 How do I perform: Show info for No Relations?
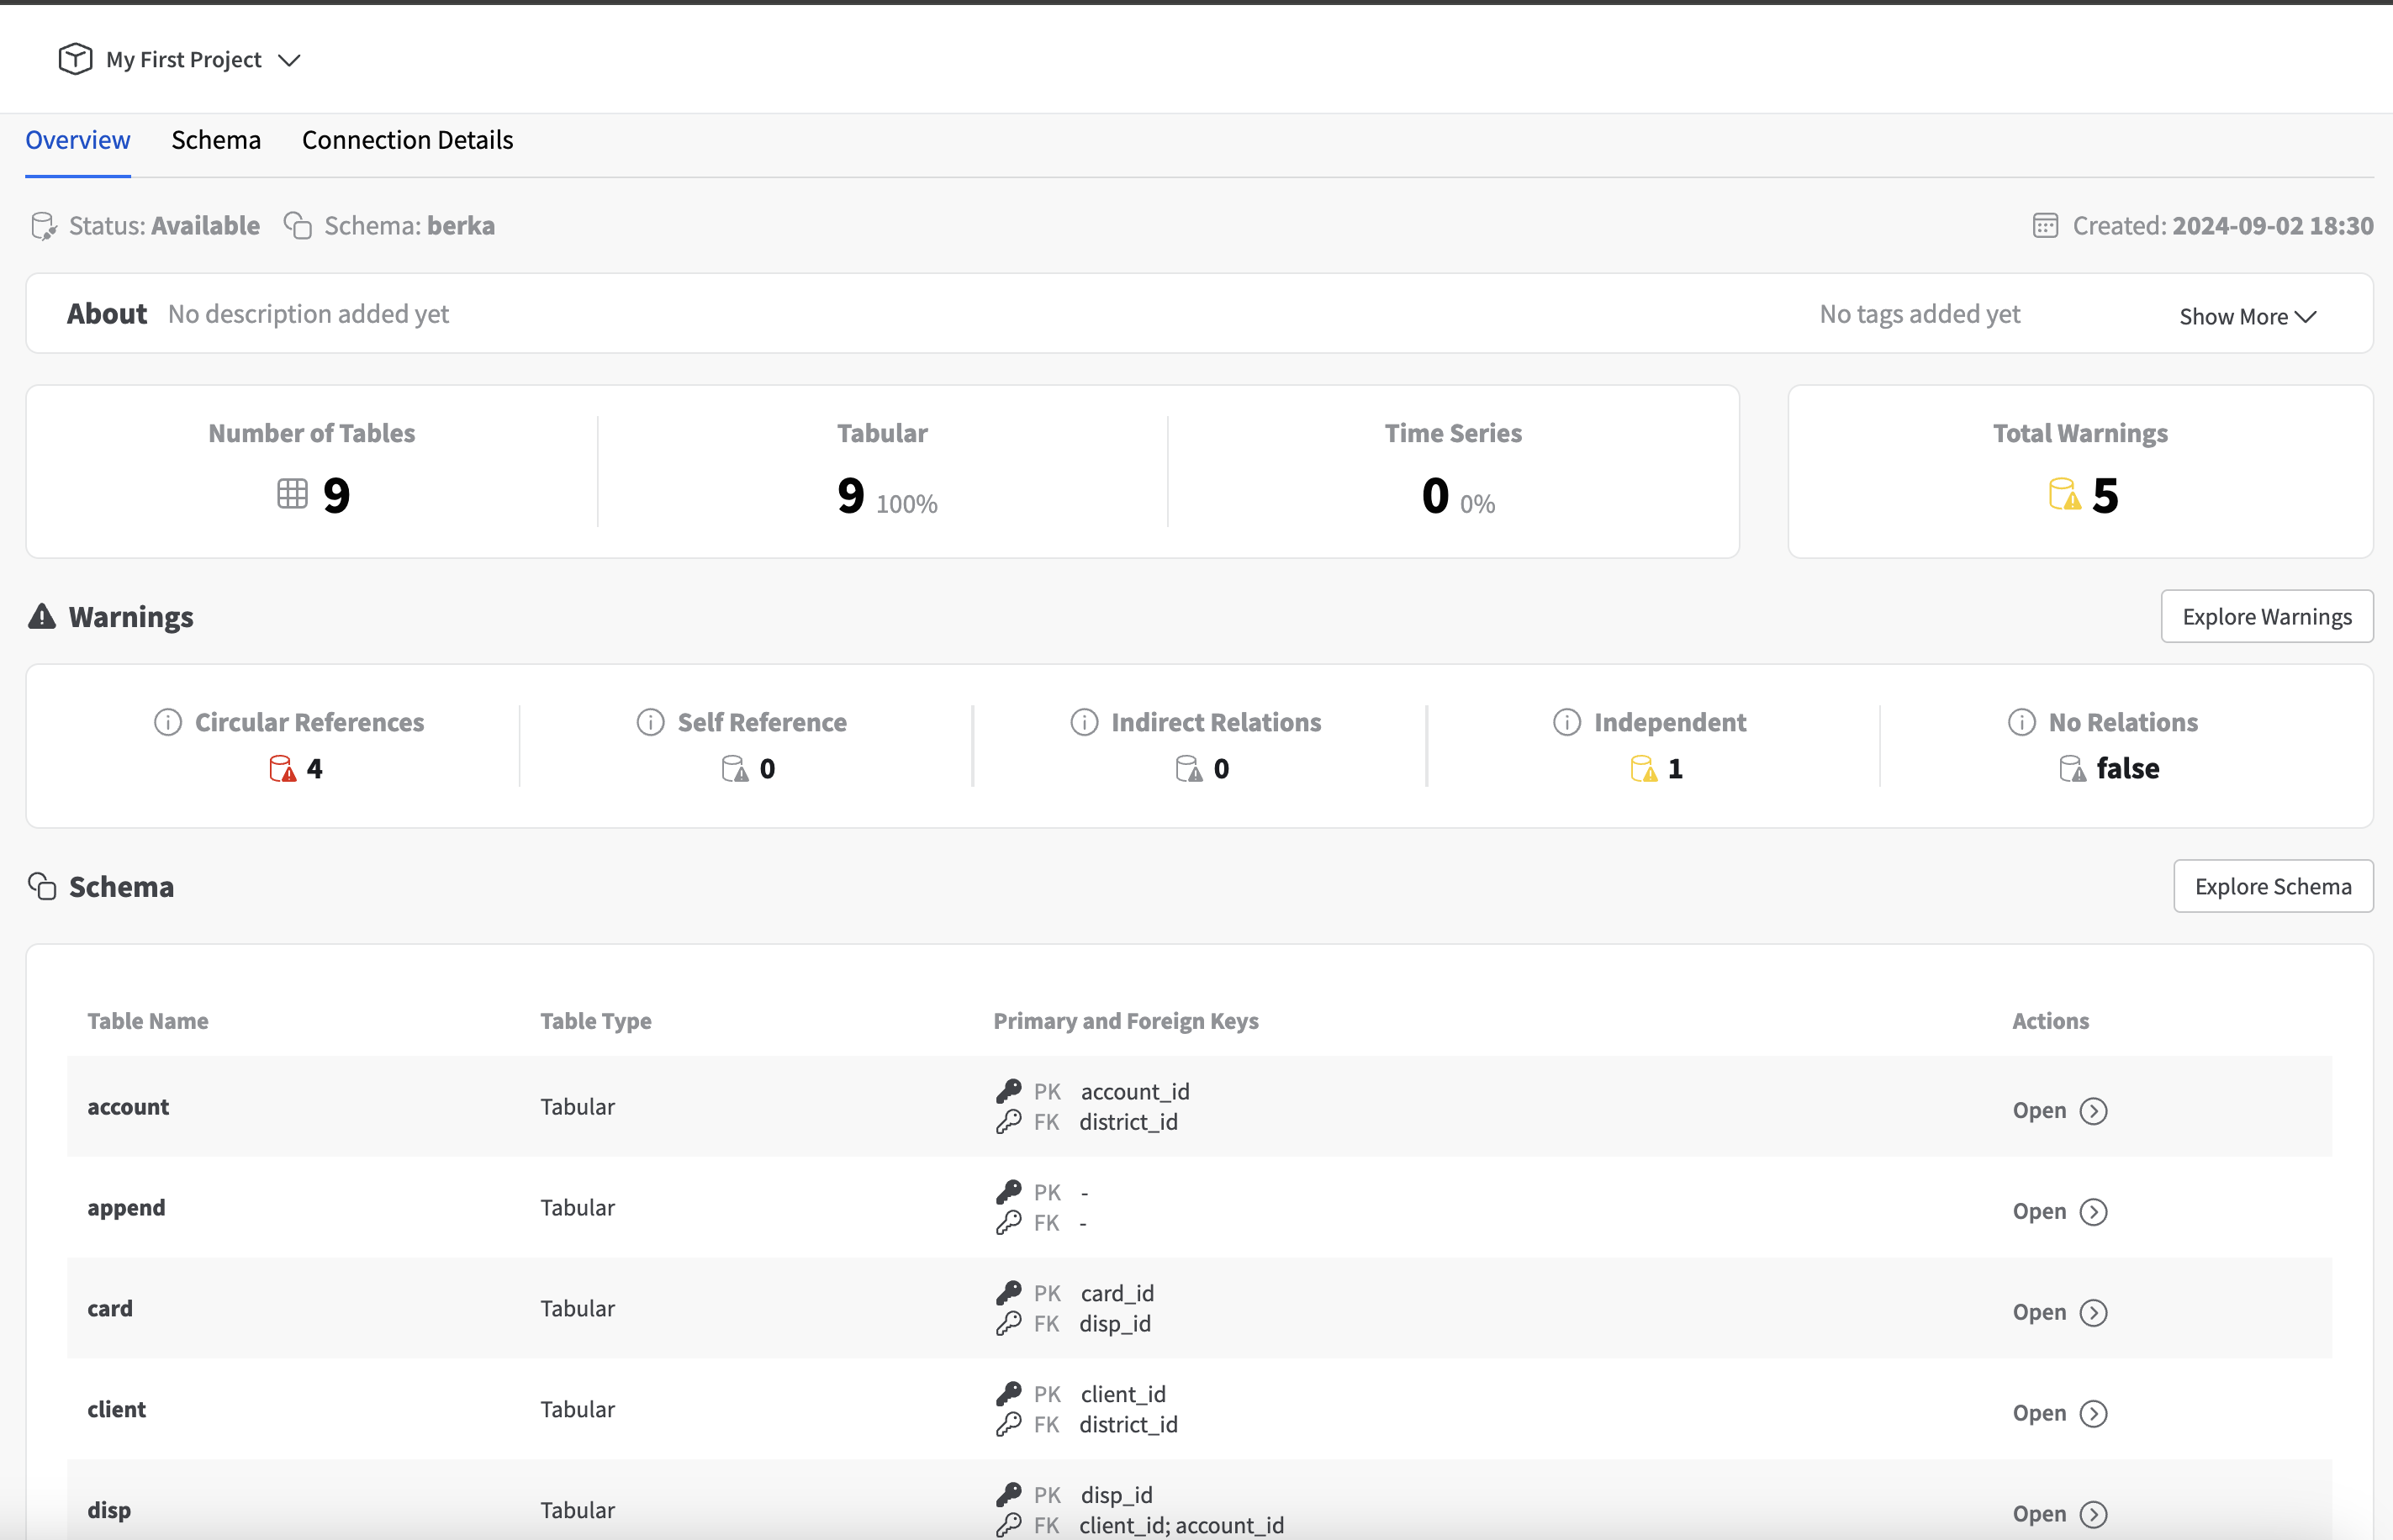coord(2021,722)
